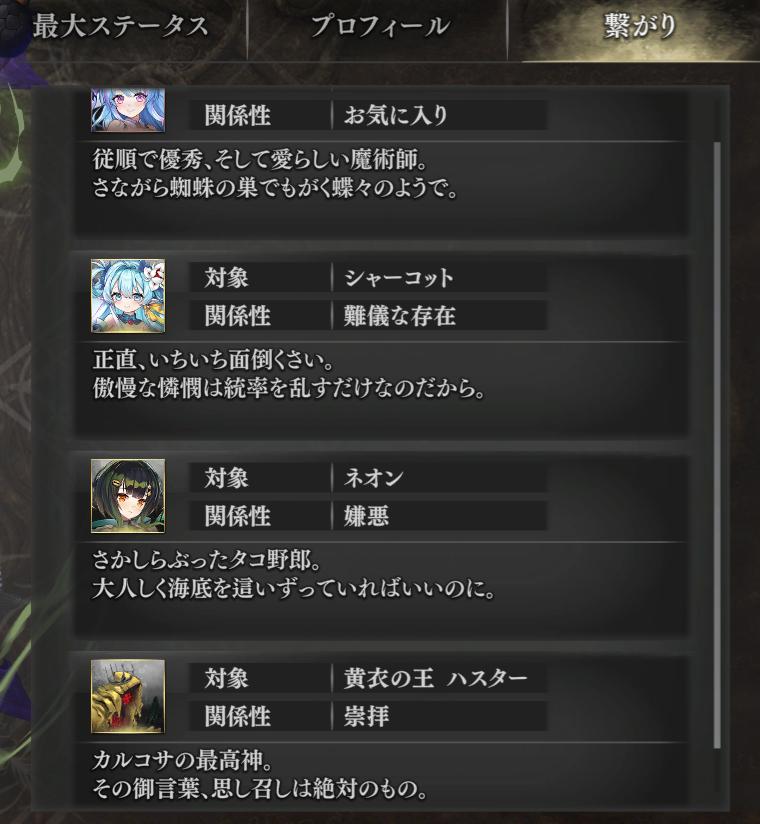Screen dimensions: 760x824
Task: Click the name シャーコット in 対象 field
Action: pyautogui.click(x=398, y=277)
